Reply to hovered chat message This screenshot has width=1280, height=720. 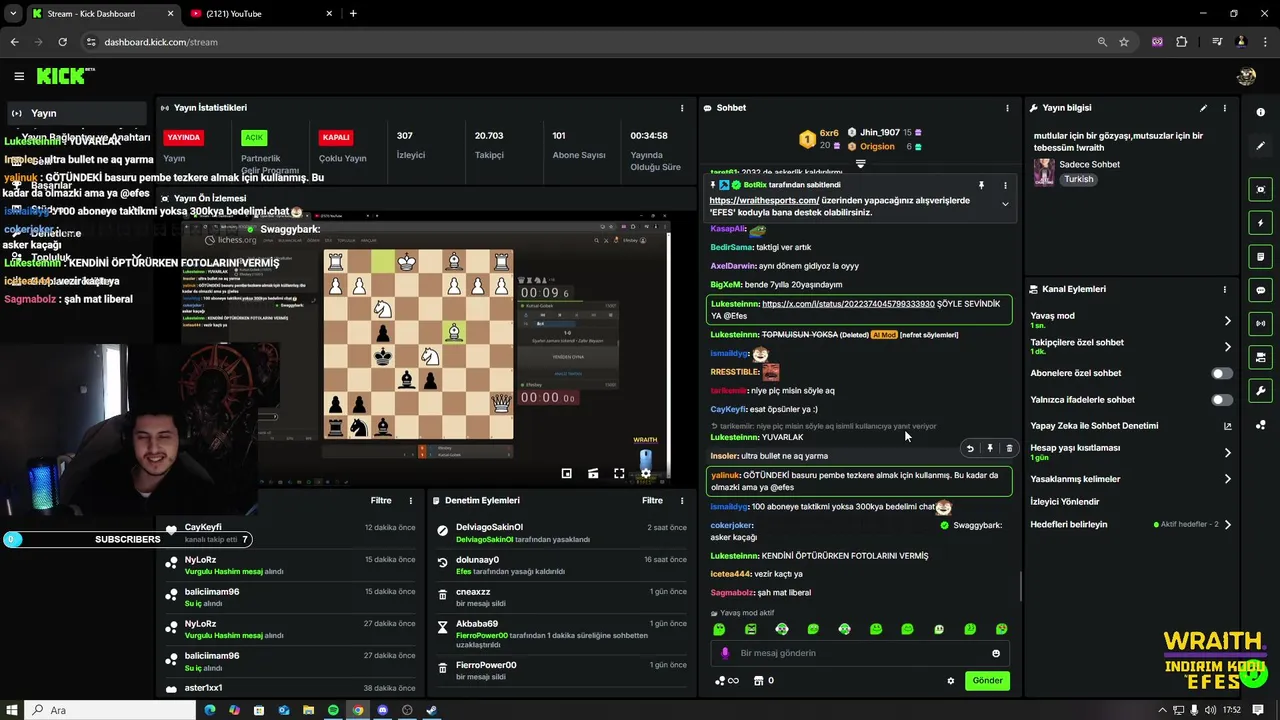point(969,449)
